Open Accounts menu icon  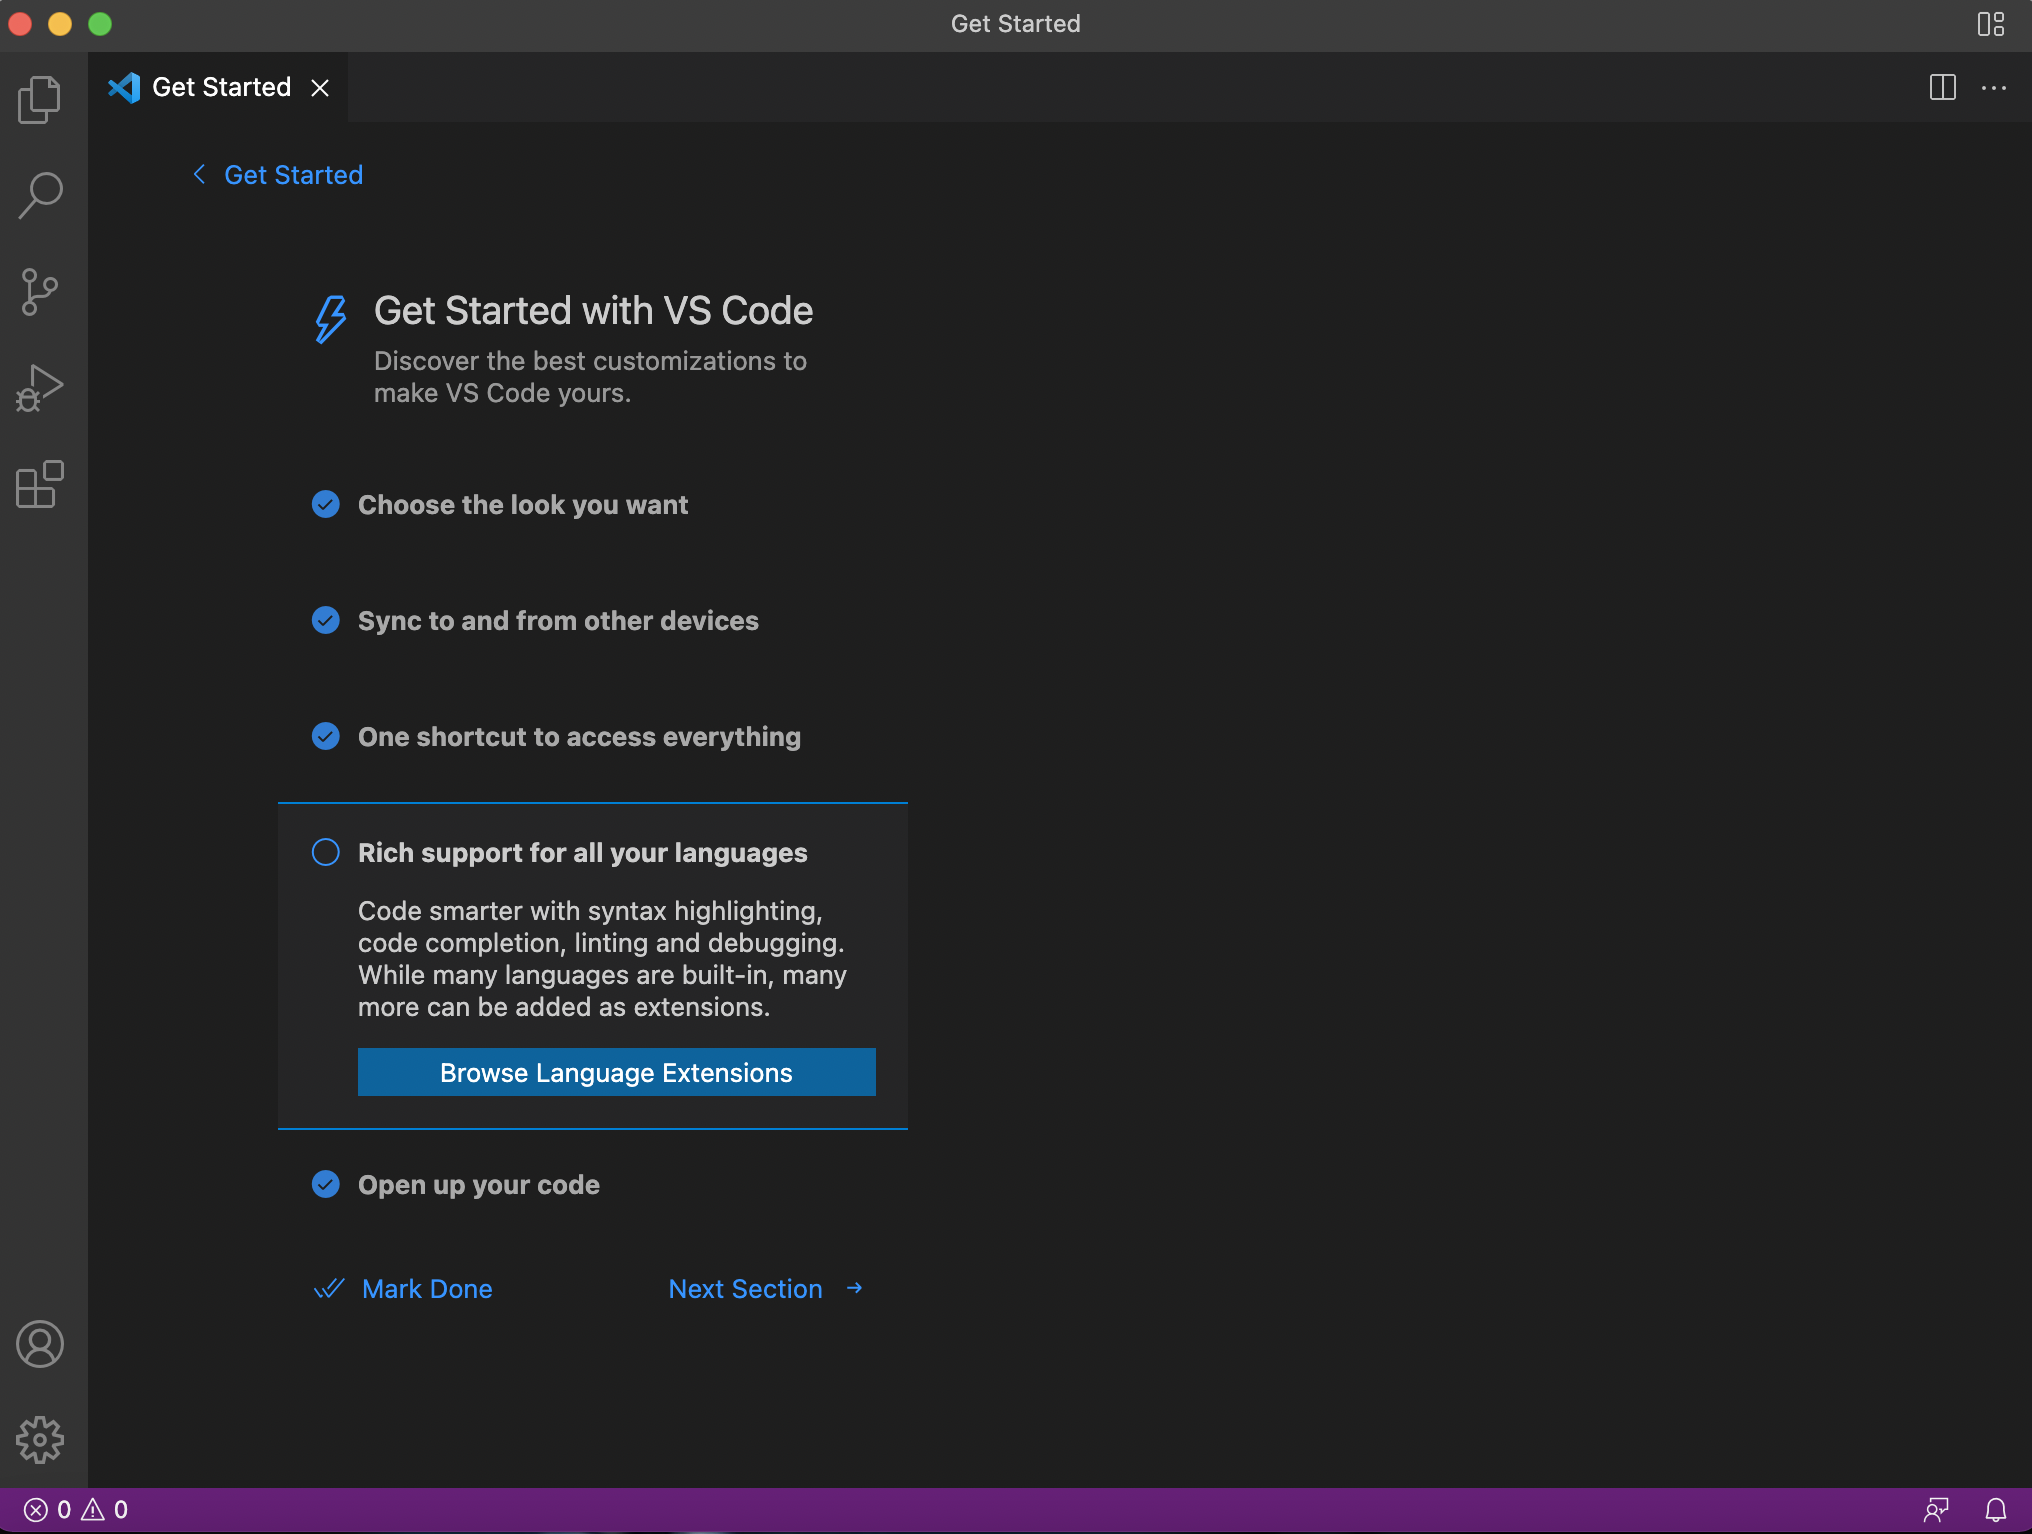[40, 1344]
